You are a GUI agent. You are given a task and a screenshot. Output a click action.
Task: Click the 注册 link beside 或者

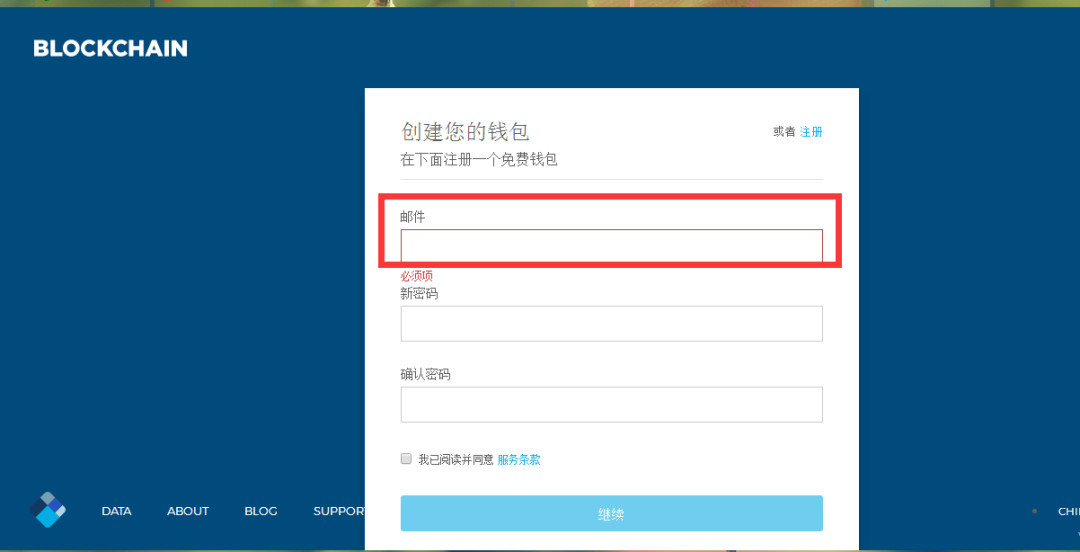tap(811, 132)
